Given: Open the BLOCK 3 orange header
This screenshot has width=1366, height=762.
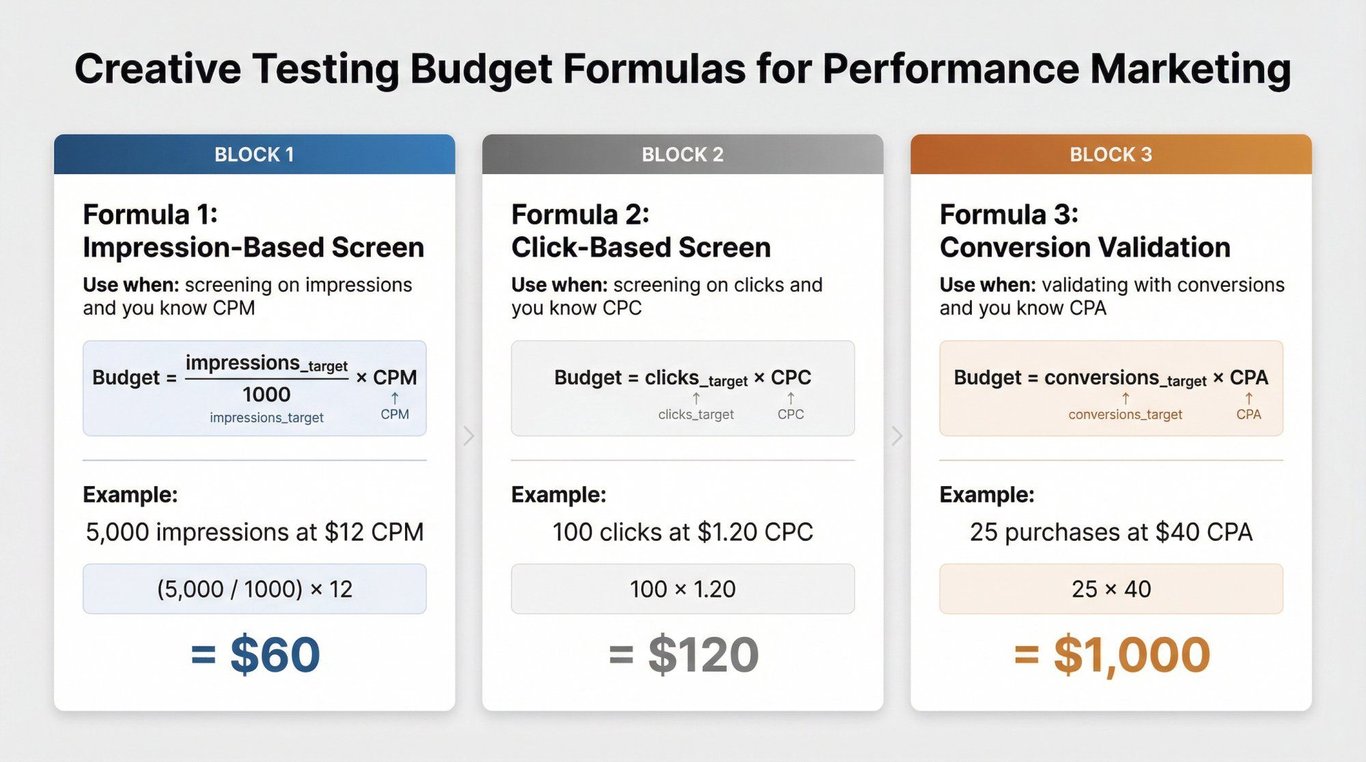Looking at the screenshot, I should (x=1110, y=155).
